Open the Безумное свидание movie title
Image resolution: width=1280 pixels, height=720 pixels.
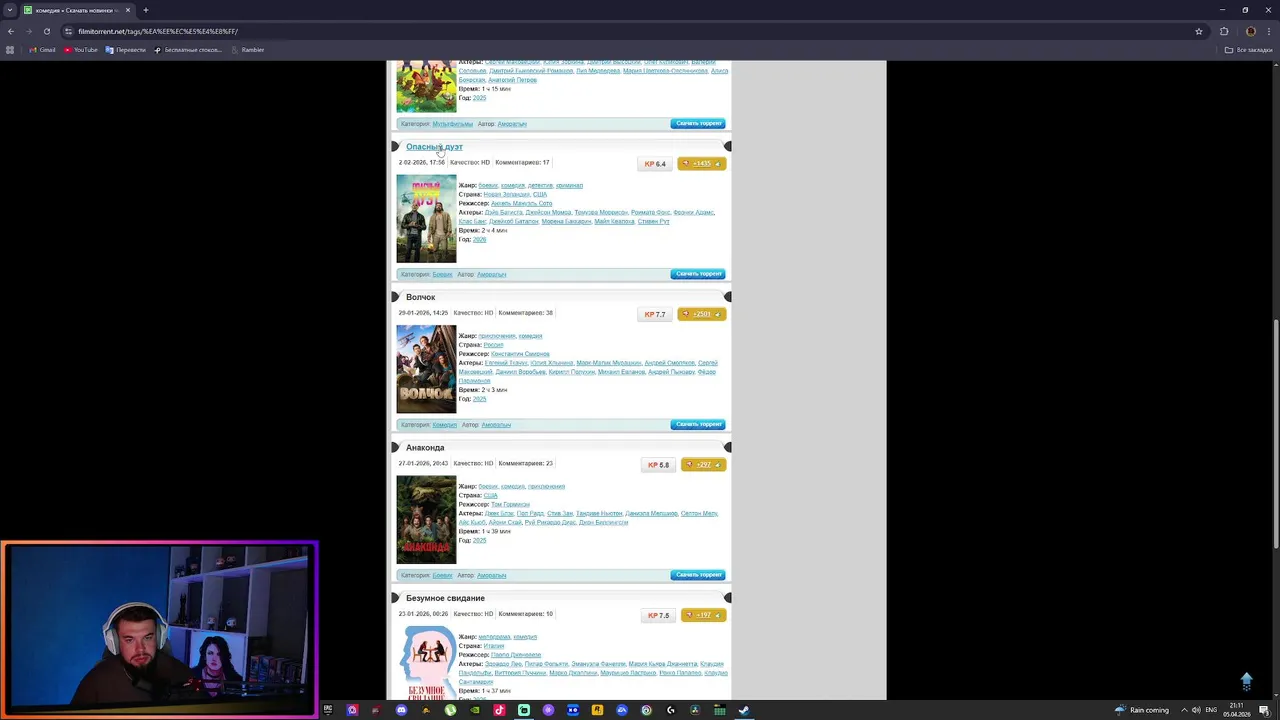coord(445,598)
